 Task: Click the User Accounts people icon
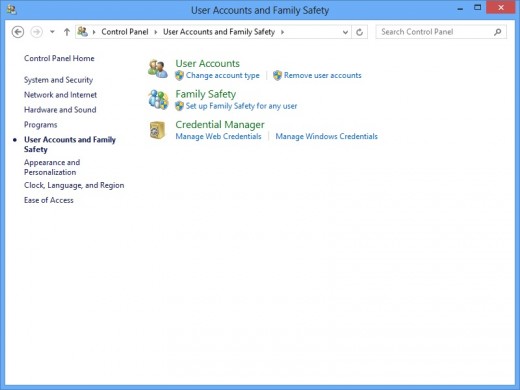tap(158, 69)
